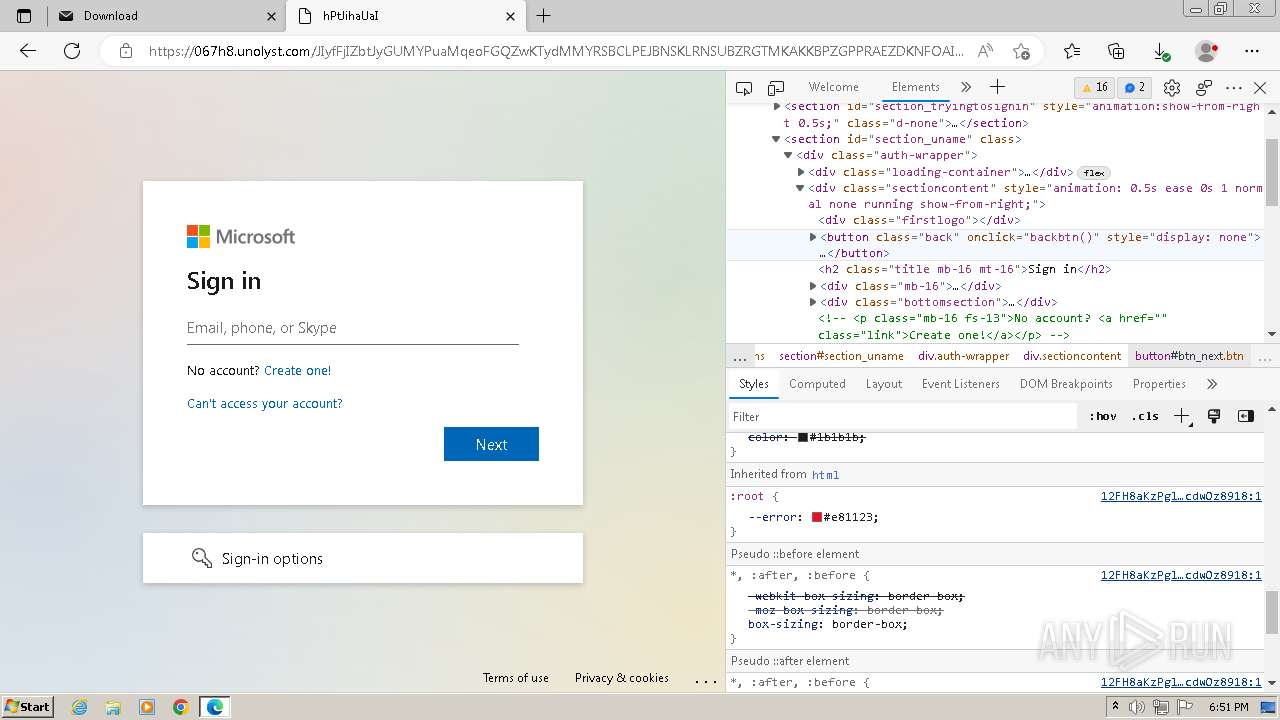Toggle rendering emulations paintbrush icon
The image size is (1280, 720).
tap(1214, 416)
